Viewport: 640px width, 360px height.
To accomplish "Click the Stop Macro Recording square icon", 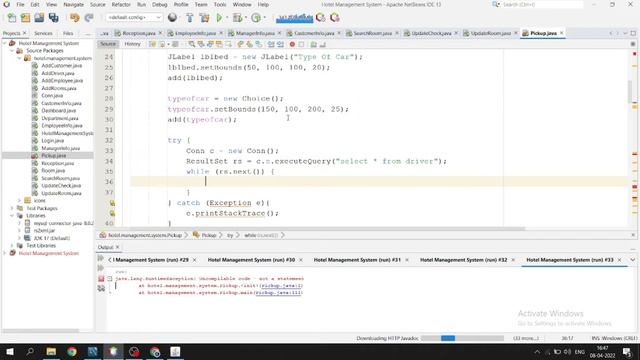I will pos(301,44).
